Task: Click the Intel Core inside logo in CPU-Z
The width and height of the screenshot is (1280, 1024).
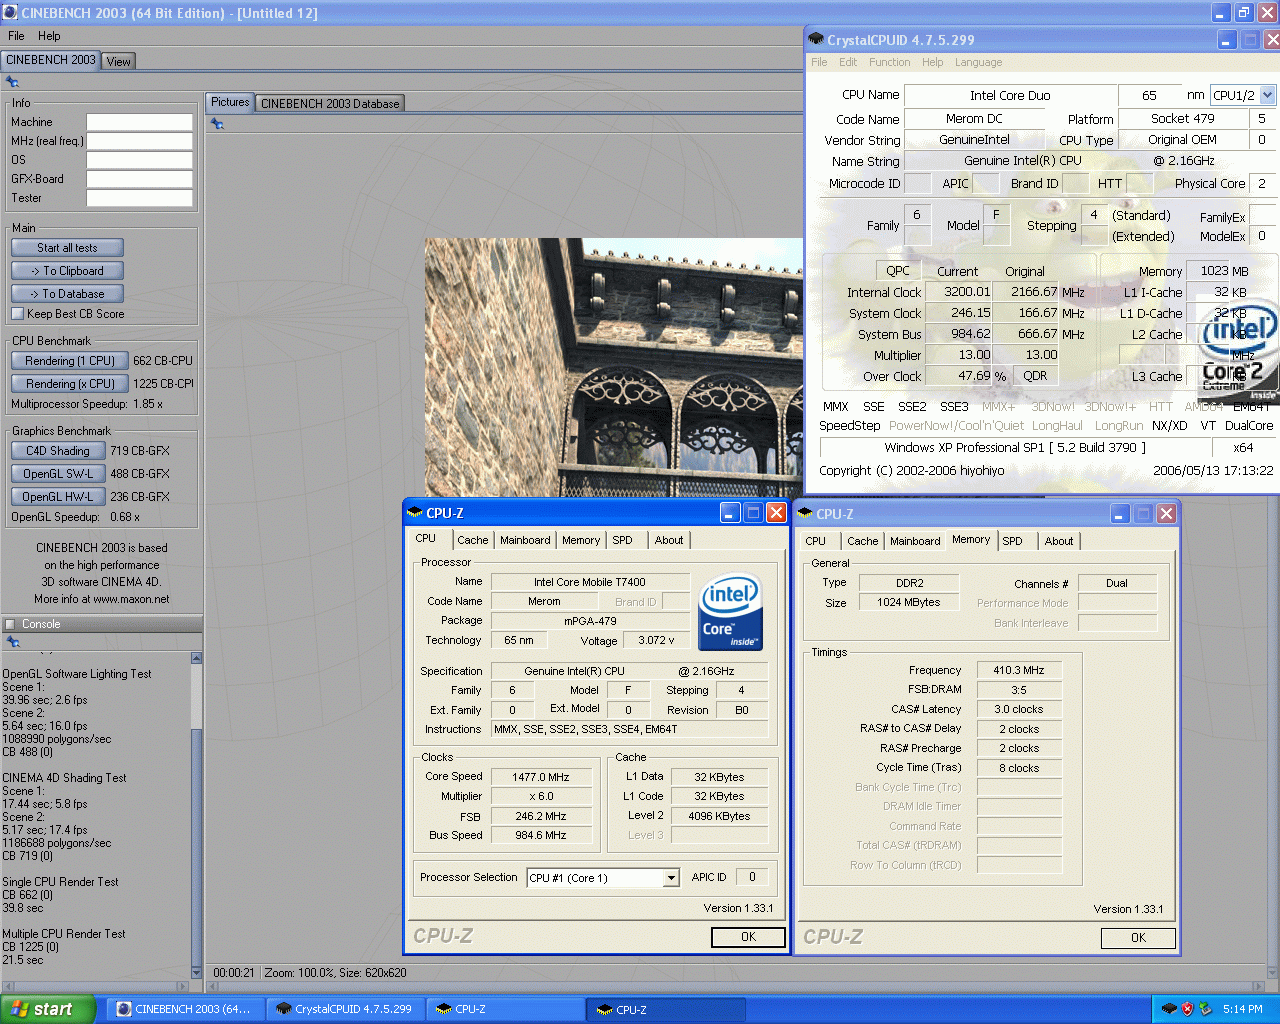Action: tap(730, 612)
